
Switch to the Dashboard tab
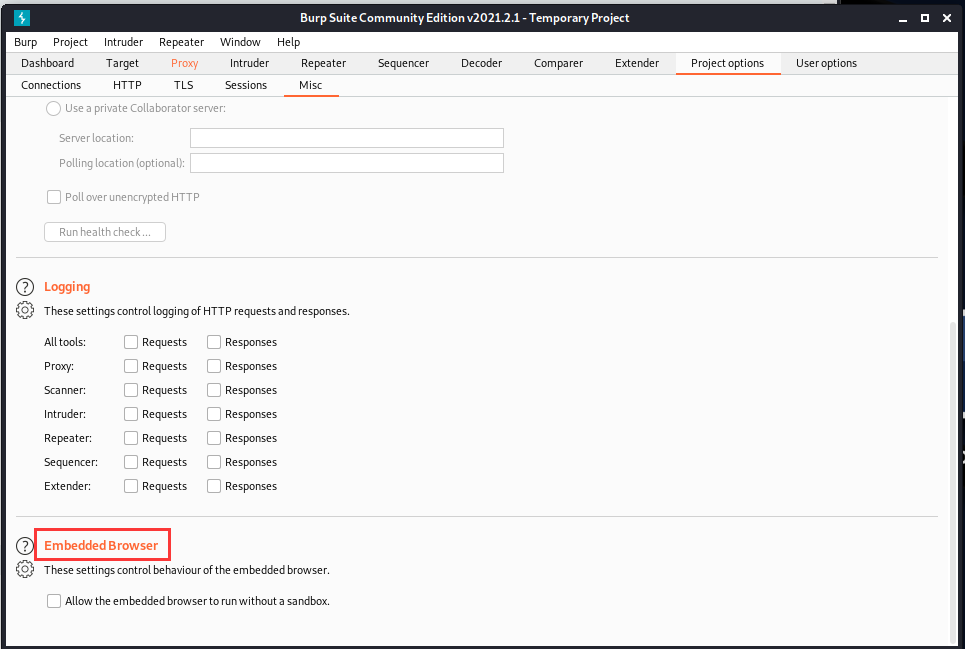click(47, 63)
